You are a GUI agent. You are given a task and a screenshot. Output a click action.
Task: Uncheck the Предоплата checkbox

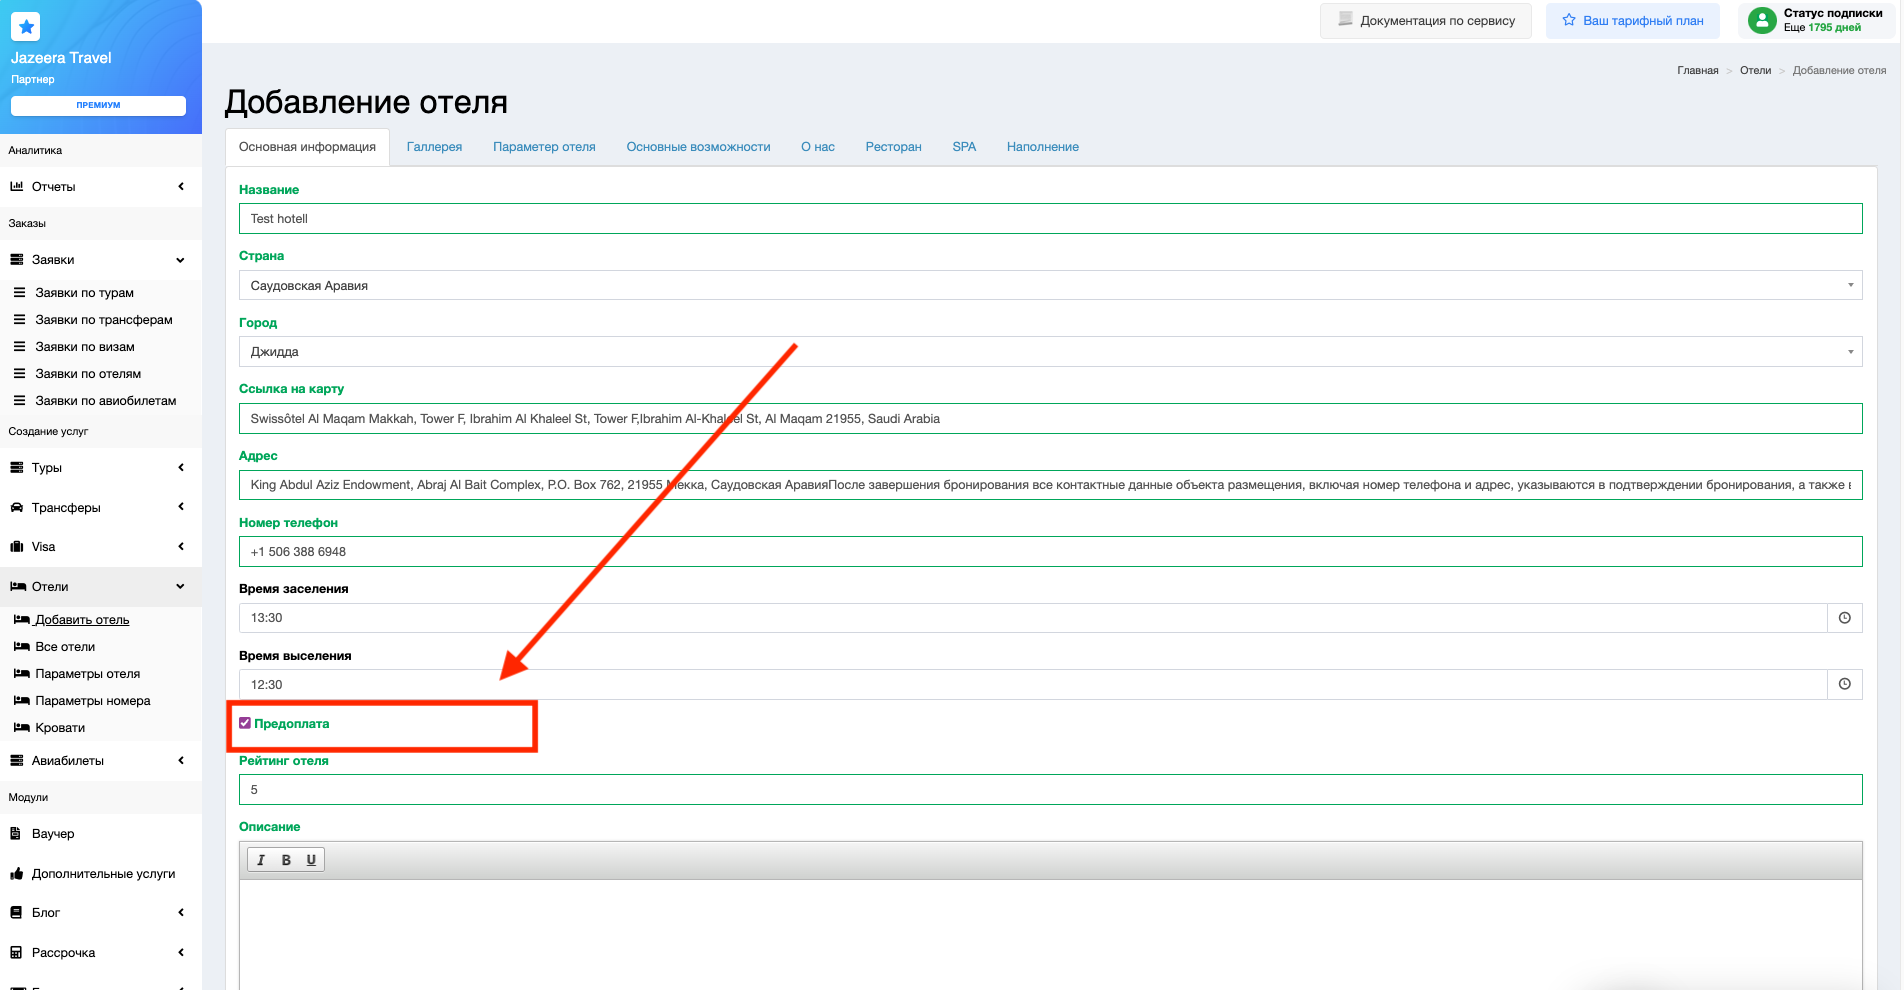[245, 723]
